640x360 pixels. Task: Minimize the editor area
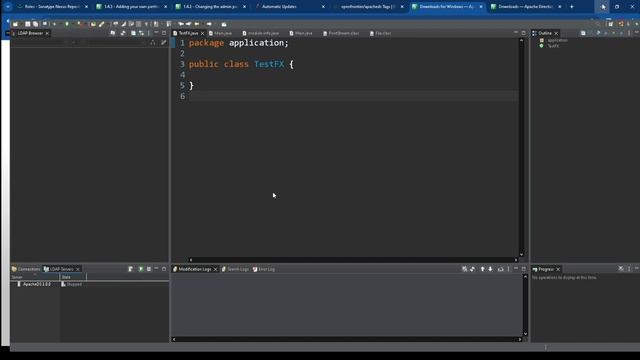click(516, 33)
